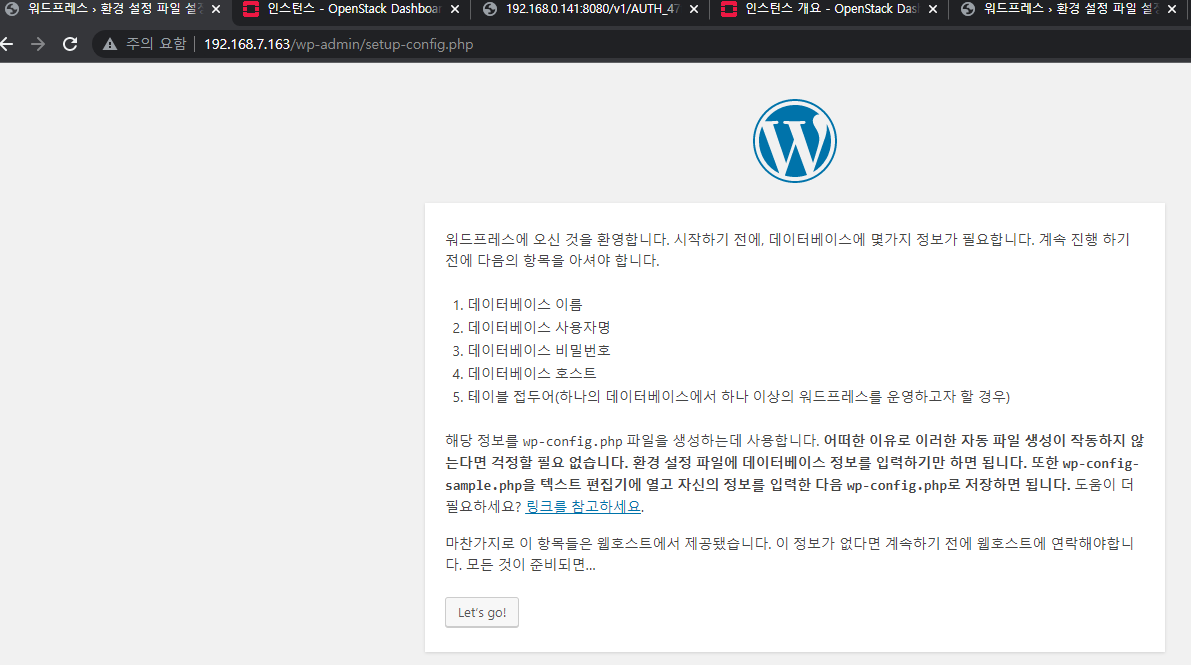This screenshot has width=1191, height=665.
Task: Click the list item 데이터베이스 비밀번호
Action: tap(539, 350)
